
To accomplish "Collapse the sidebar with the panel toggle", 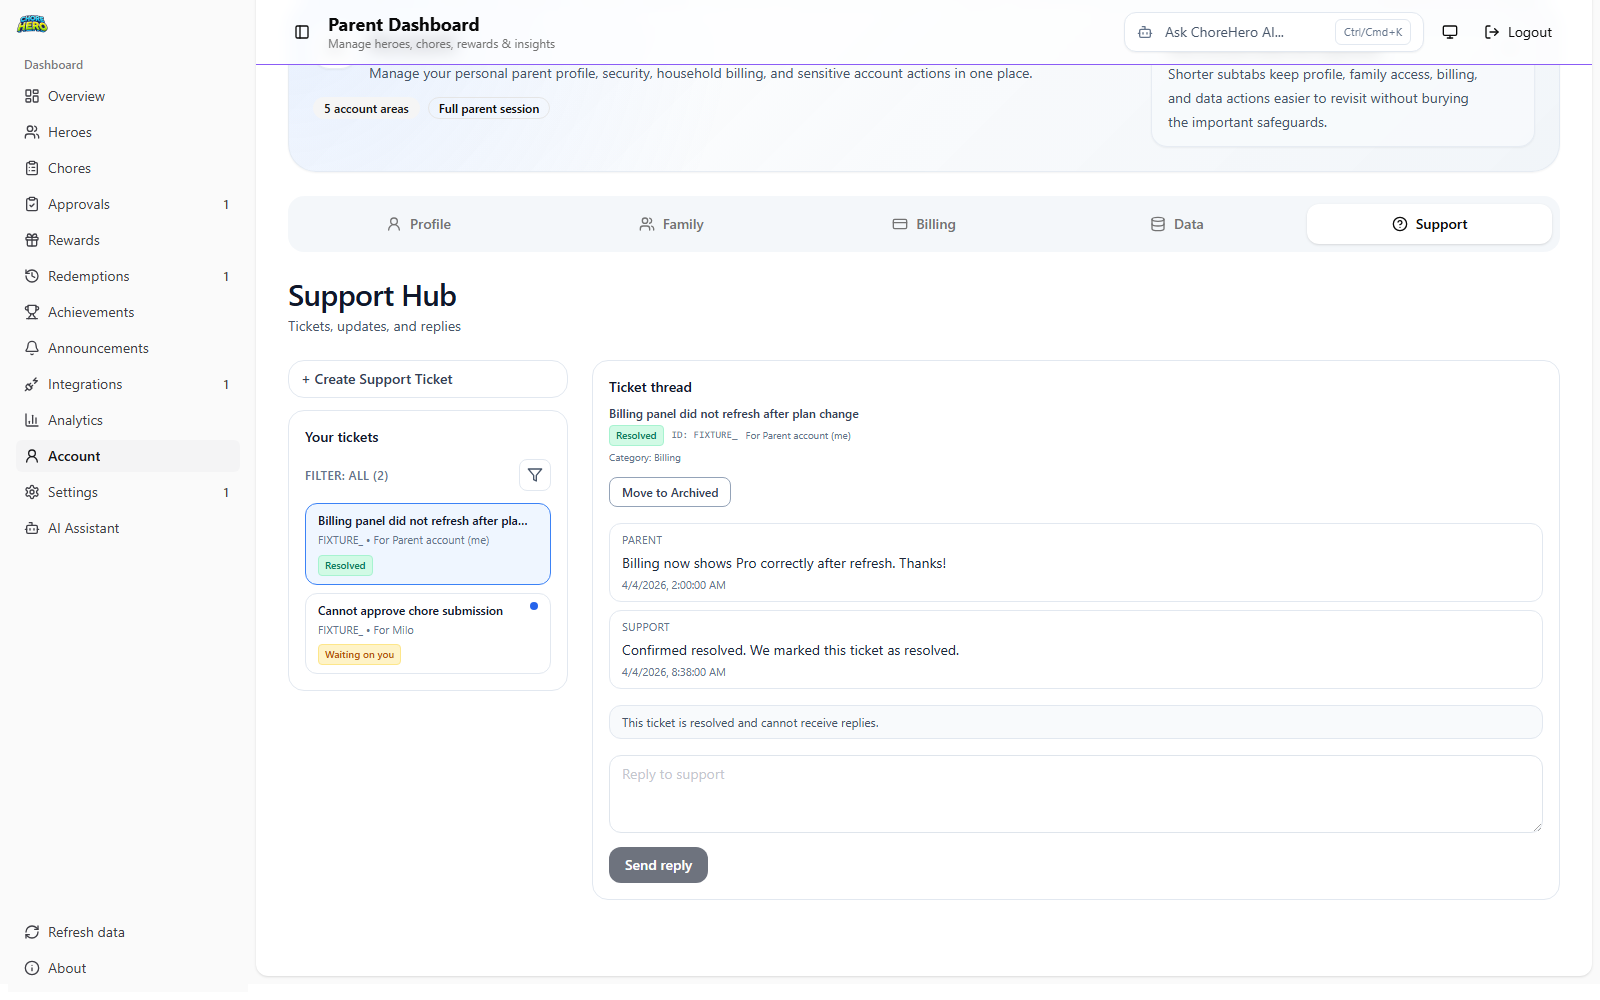I will pos(302,32).
